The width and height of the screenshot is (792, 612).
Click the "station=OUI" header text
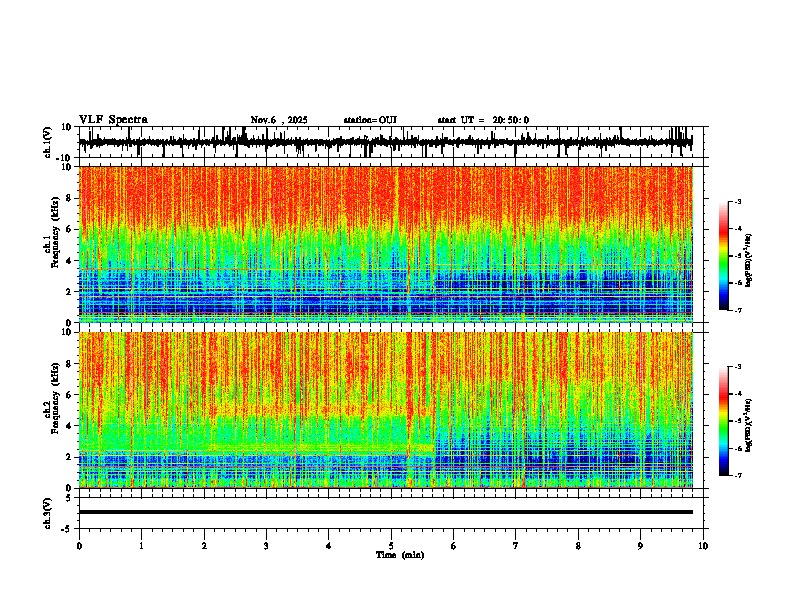pyautogui.click(x=370, y=120)
